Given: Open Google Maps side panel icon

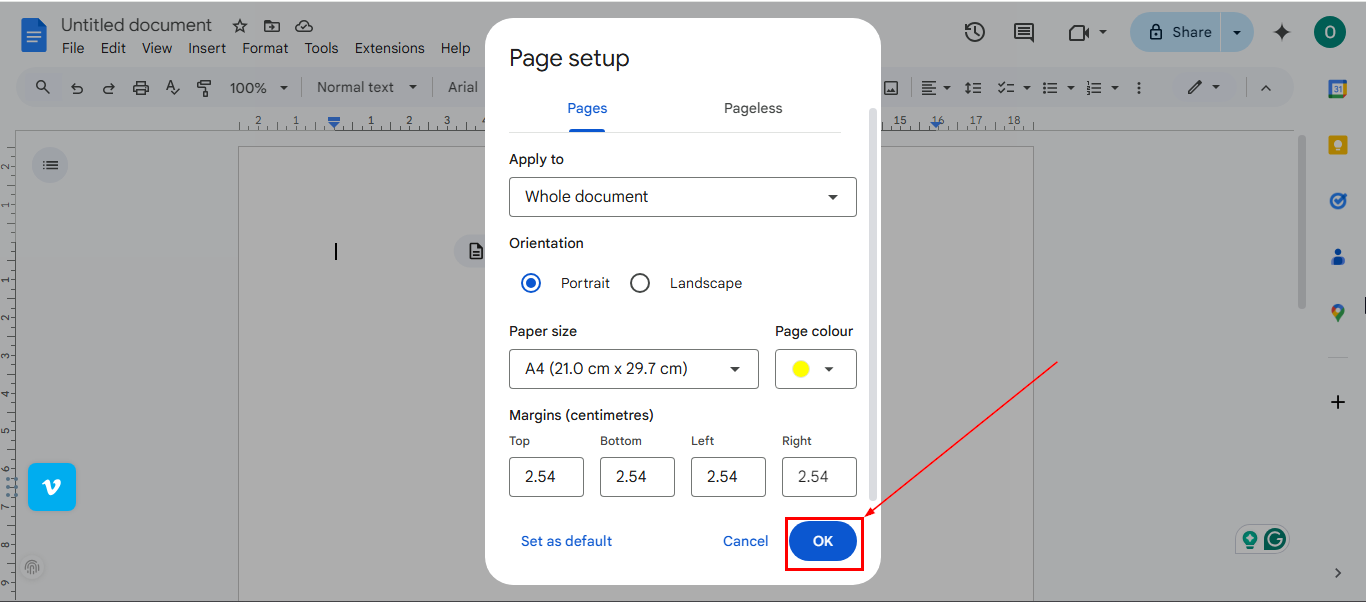Looking at the screenshot, I should coord(1338,313).
